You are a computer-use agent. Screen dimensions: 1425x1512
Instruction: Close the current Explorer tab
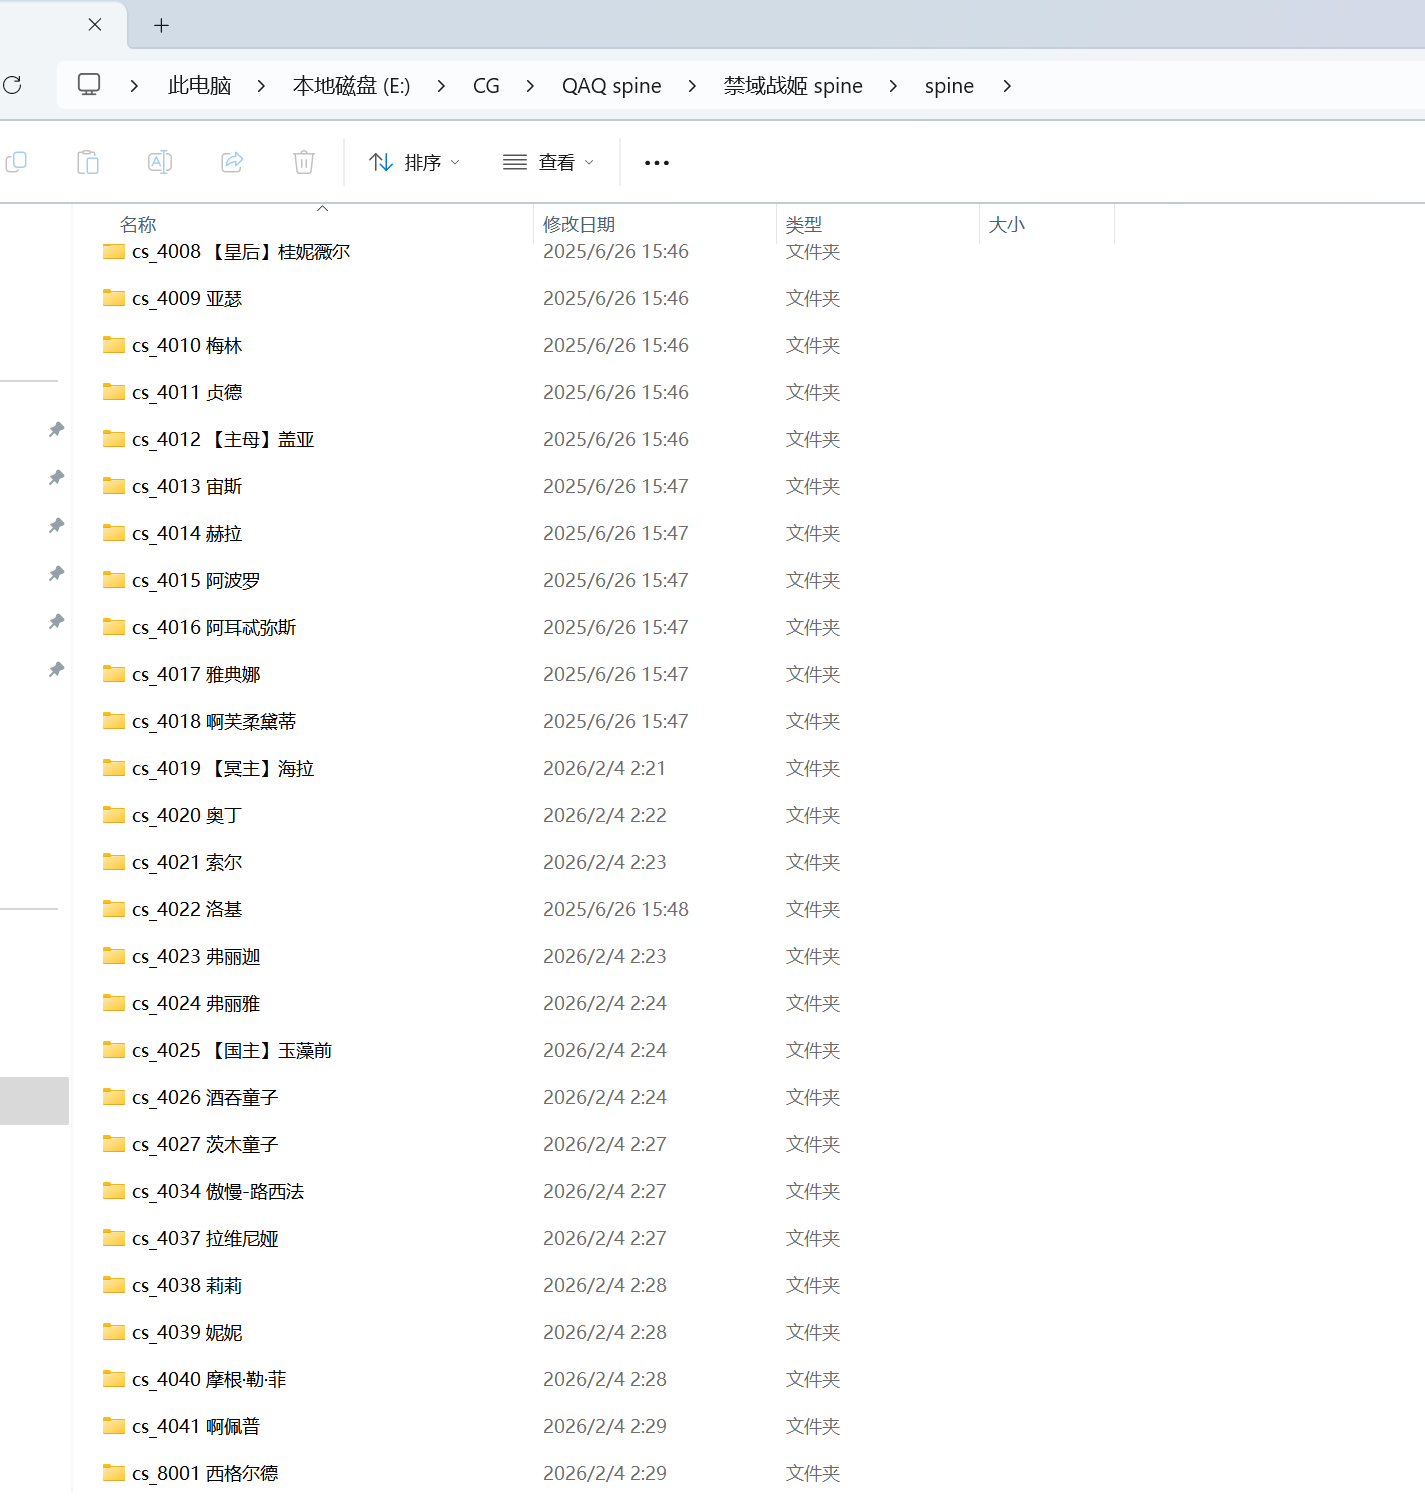coord(95,25)
